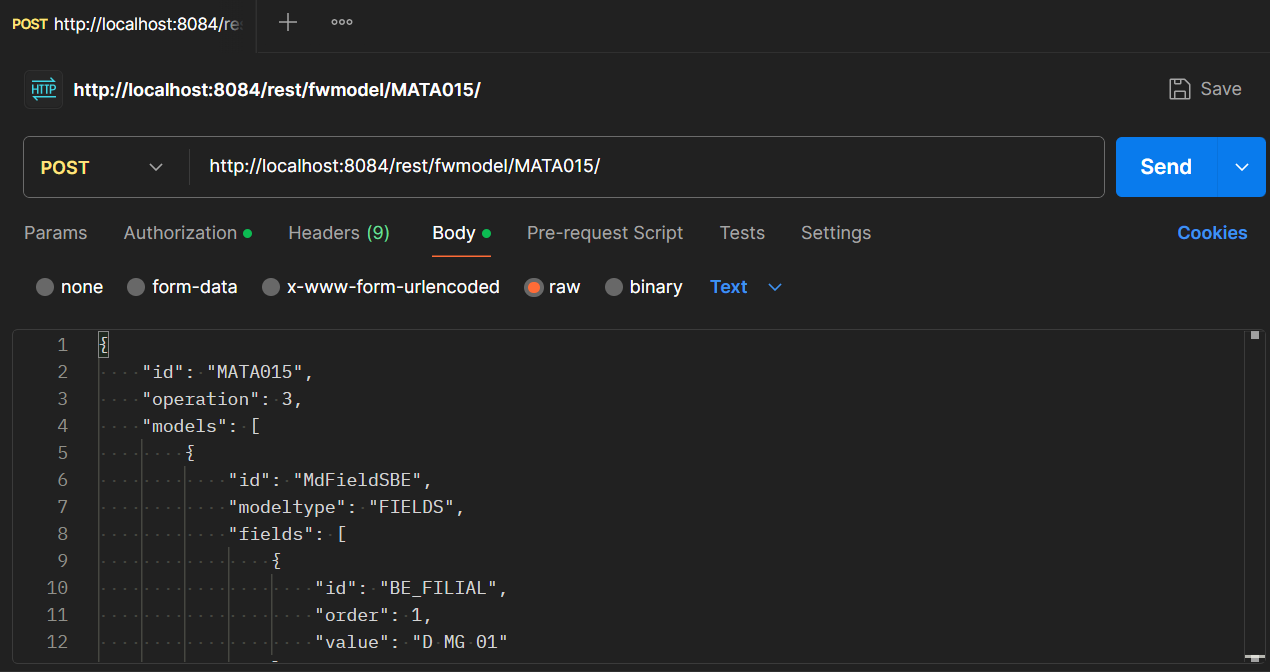1270x672 pixels.
Task: Switch to the Params tab
Action: tap(55, 233)
